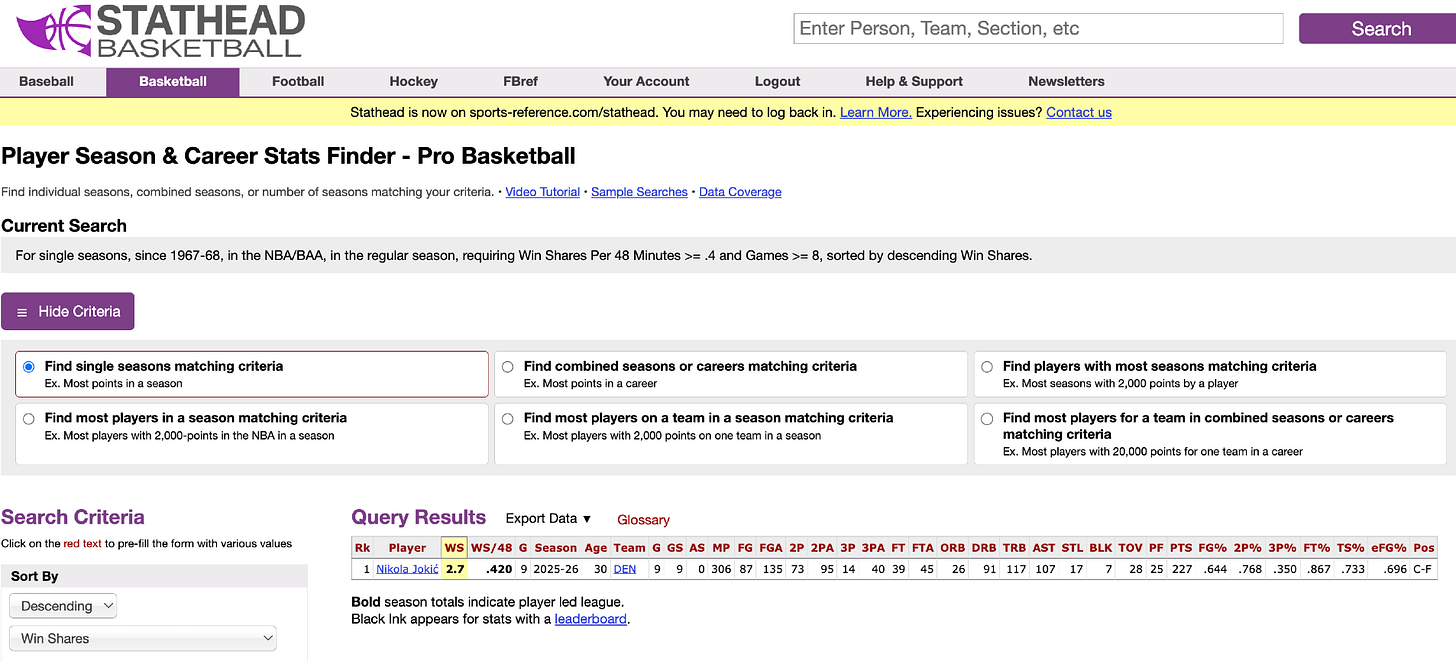Open the Sample Searches link
1456x662 pixels.
[639, 192]
